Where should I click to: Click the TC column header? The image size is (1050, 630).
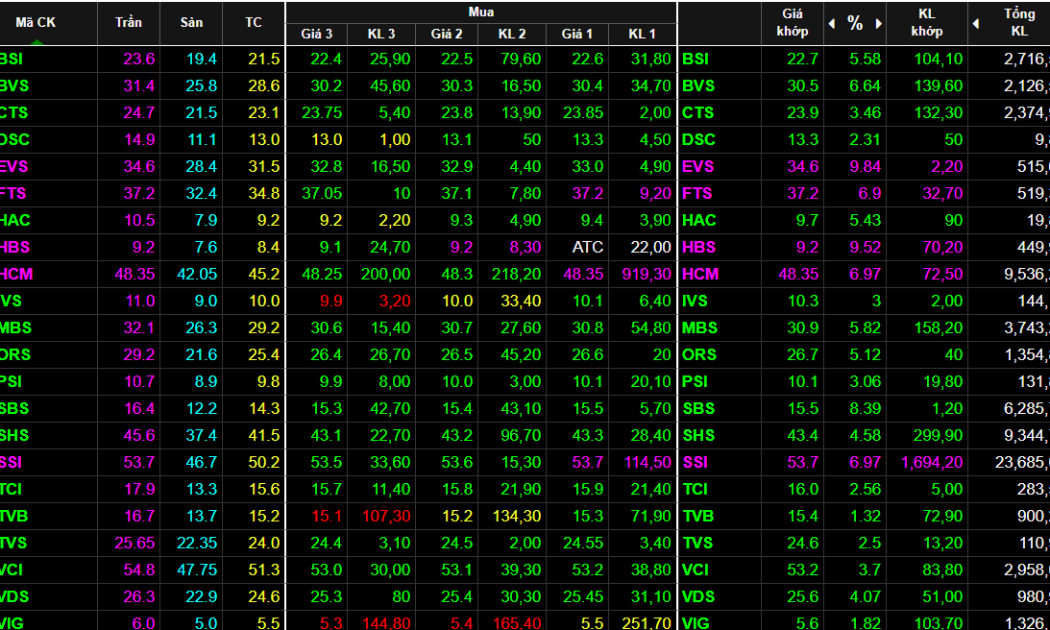pyautogui.click(x=254, y=22)
